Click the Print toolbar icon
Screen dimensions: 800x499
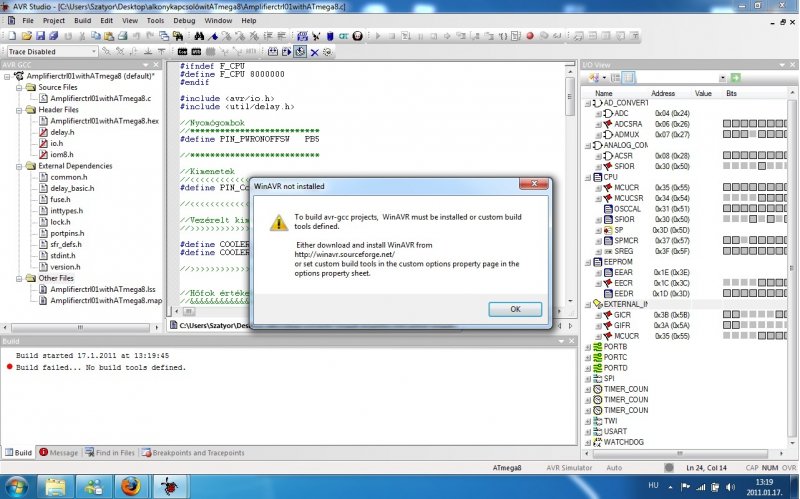click(122, 36)
